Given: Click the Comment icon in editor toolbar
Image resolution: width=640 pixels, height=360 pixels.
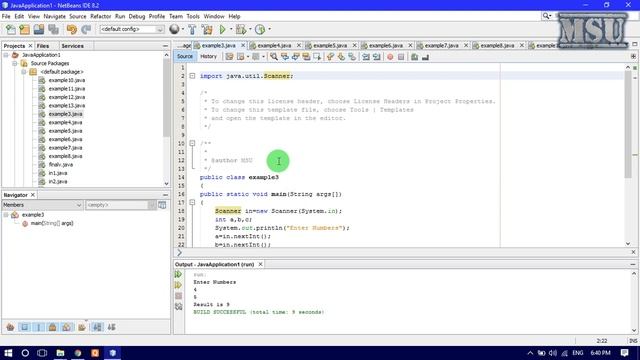Looking at the screenshot, I should coord(415,57).
